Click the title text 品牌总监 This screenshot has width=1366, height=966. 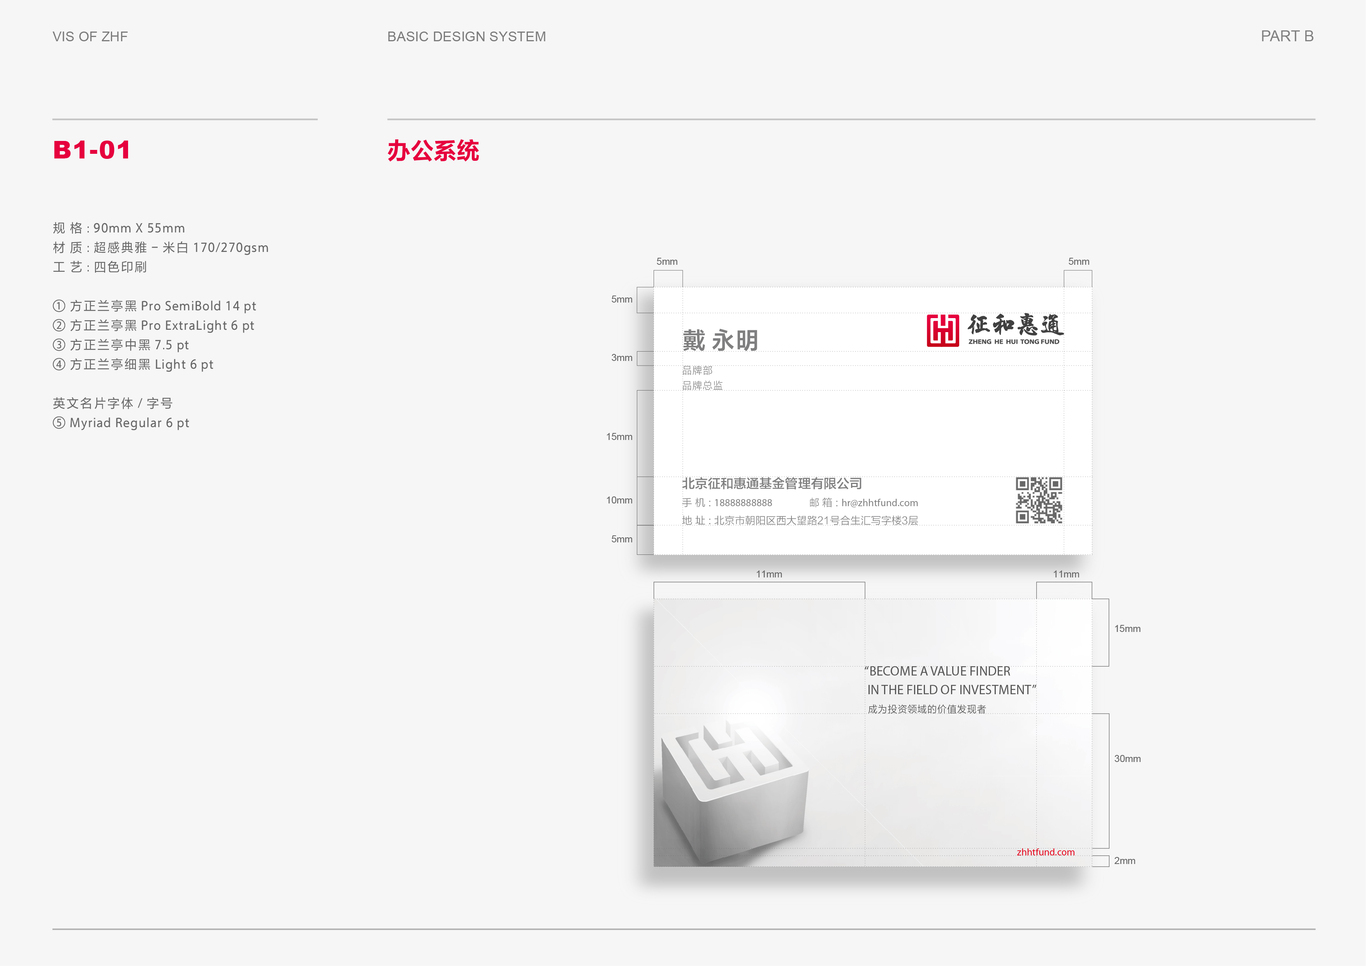702,385
